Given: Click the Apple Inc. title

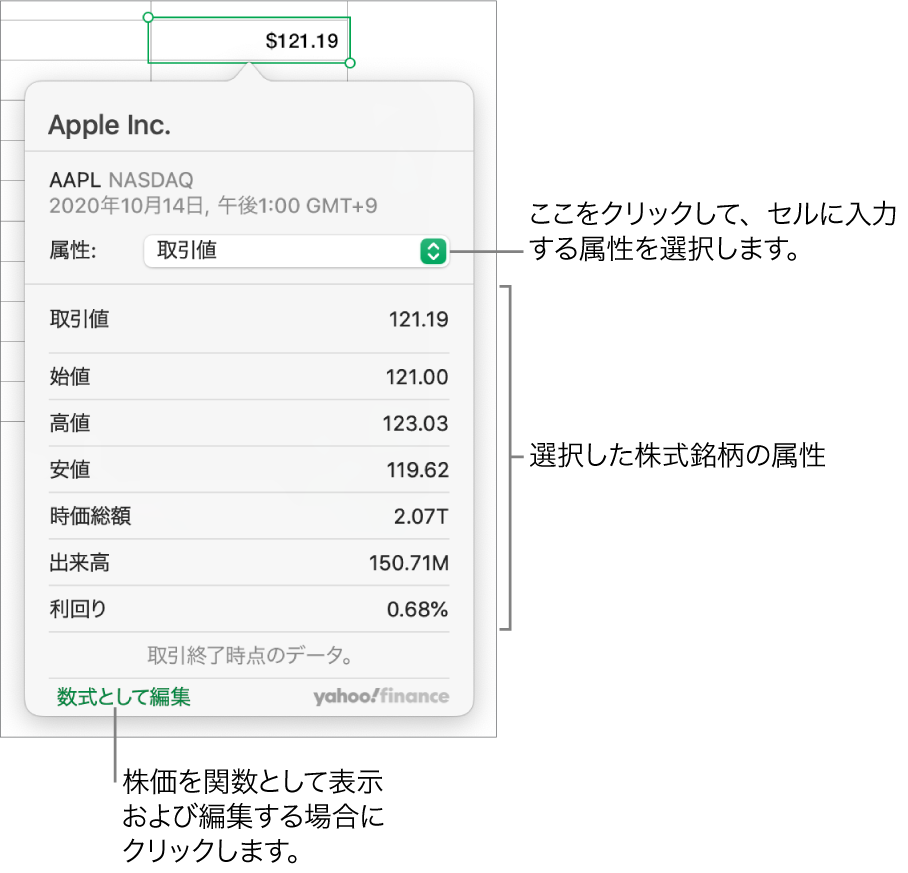Looking at the screenshot, I should 111,127.
